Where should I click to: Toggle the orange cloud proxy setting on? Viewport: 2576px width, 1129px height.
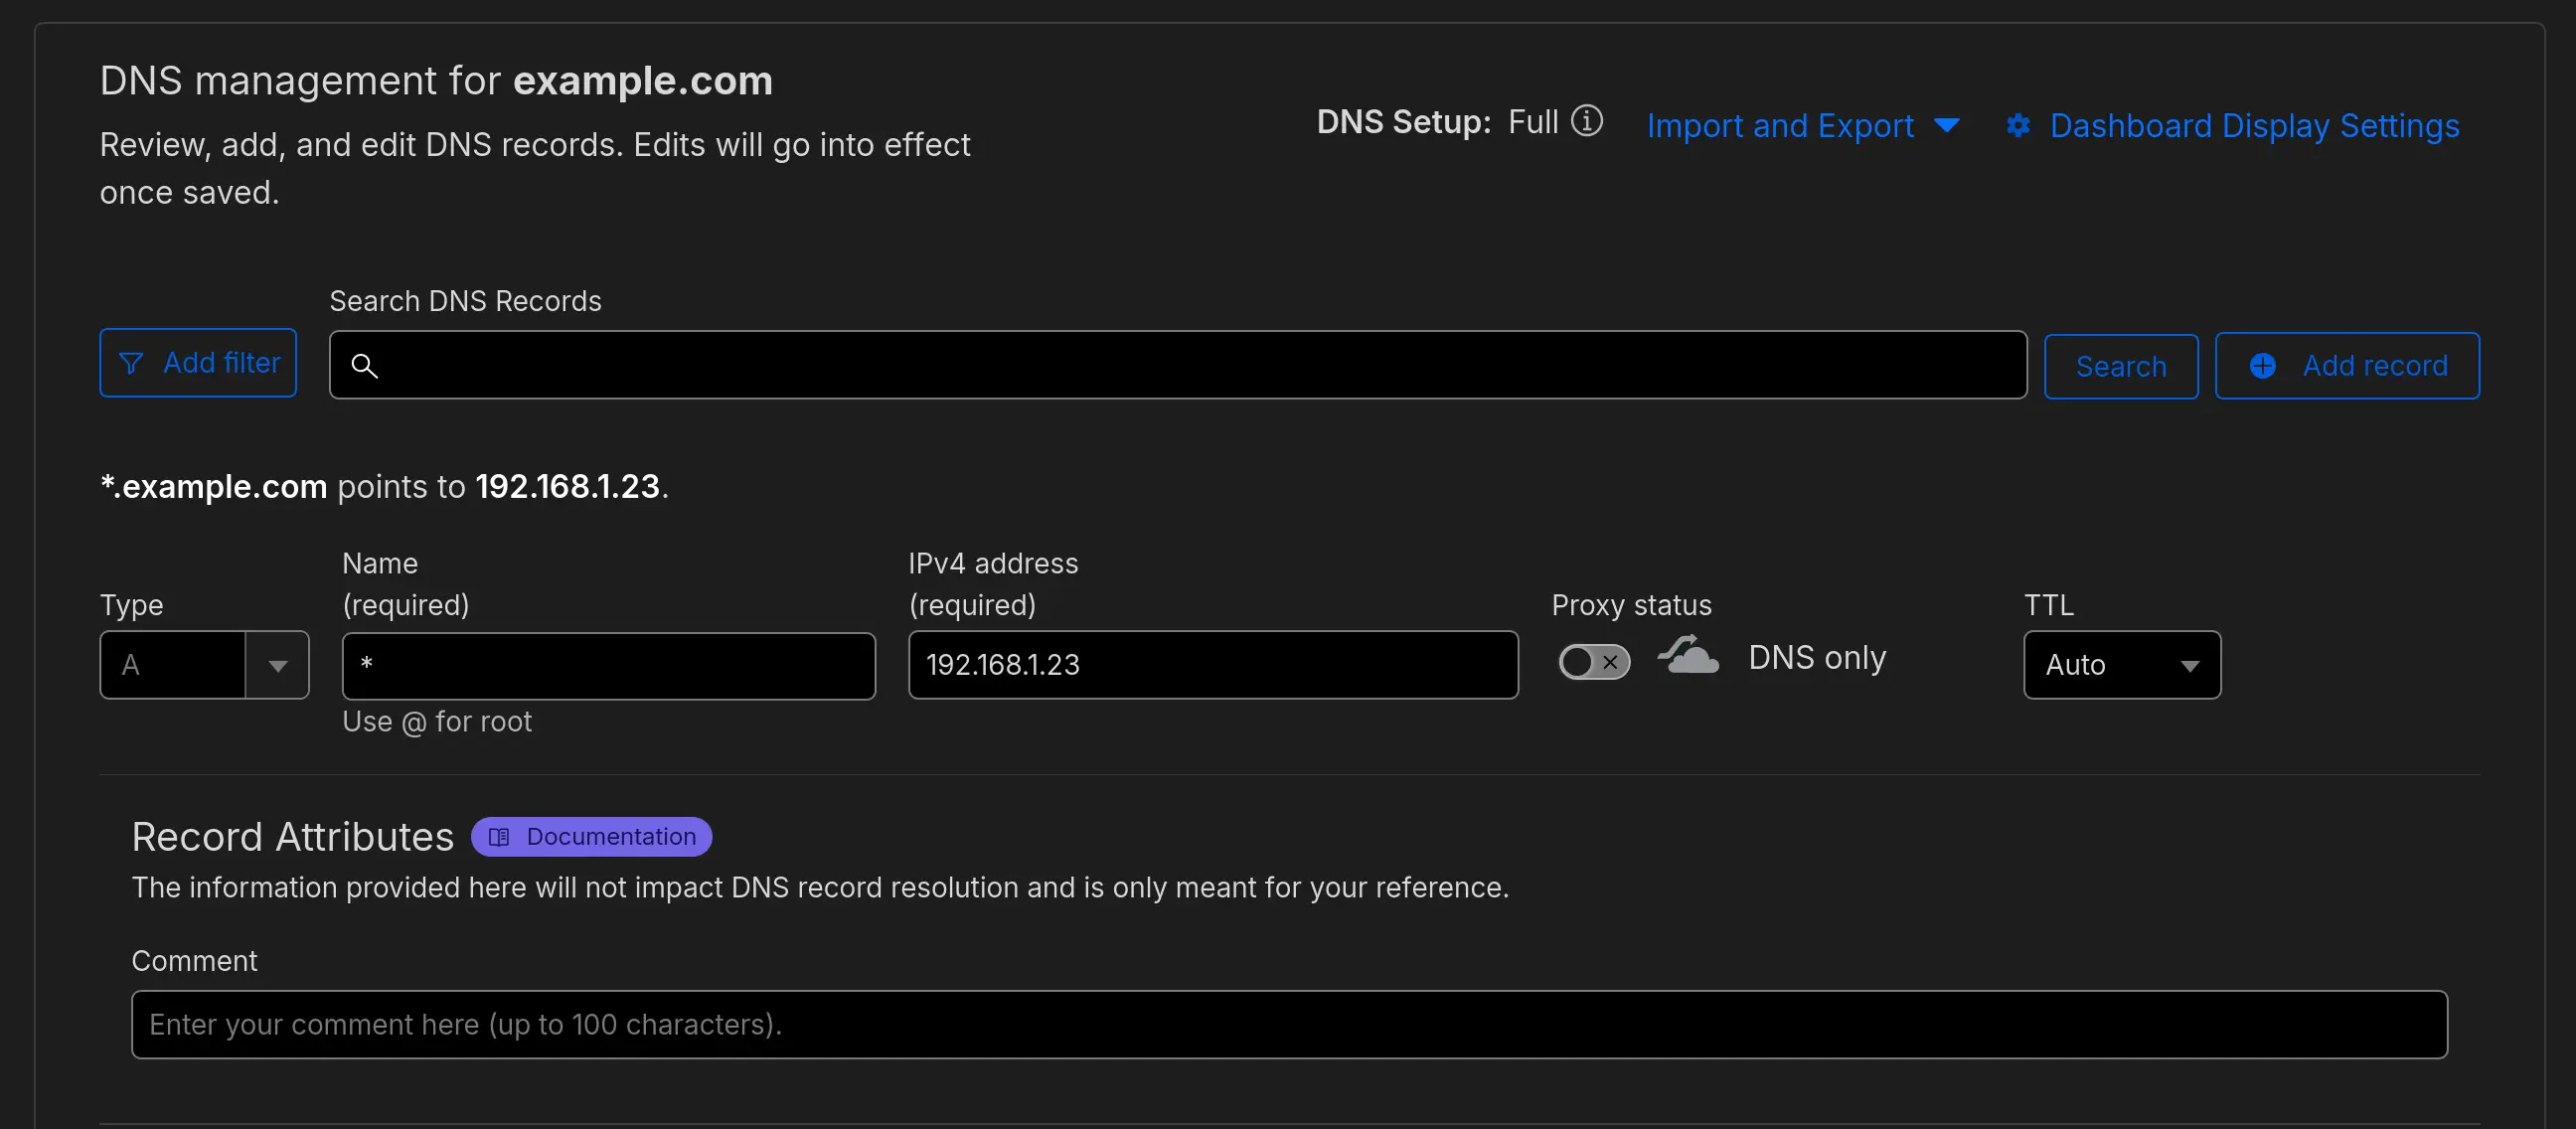1593,661
